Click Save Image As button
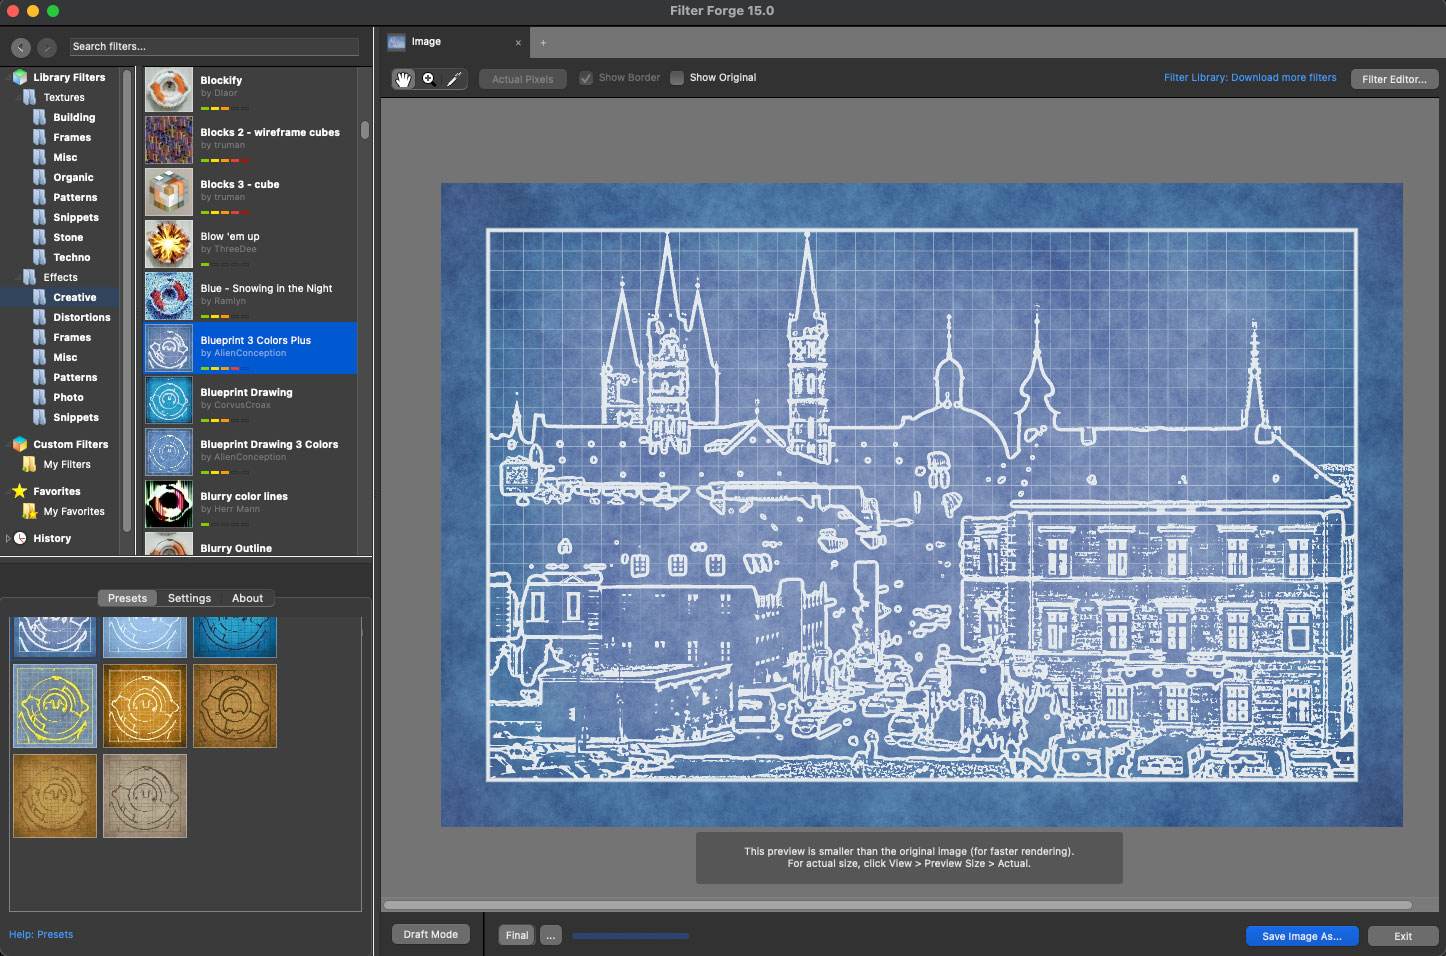 (x=1301, y=936)
